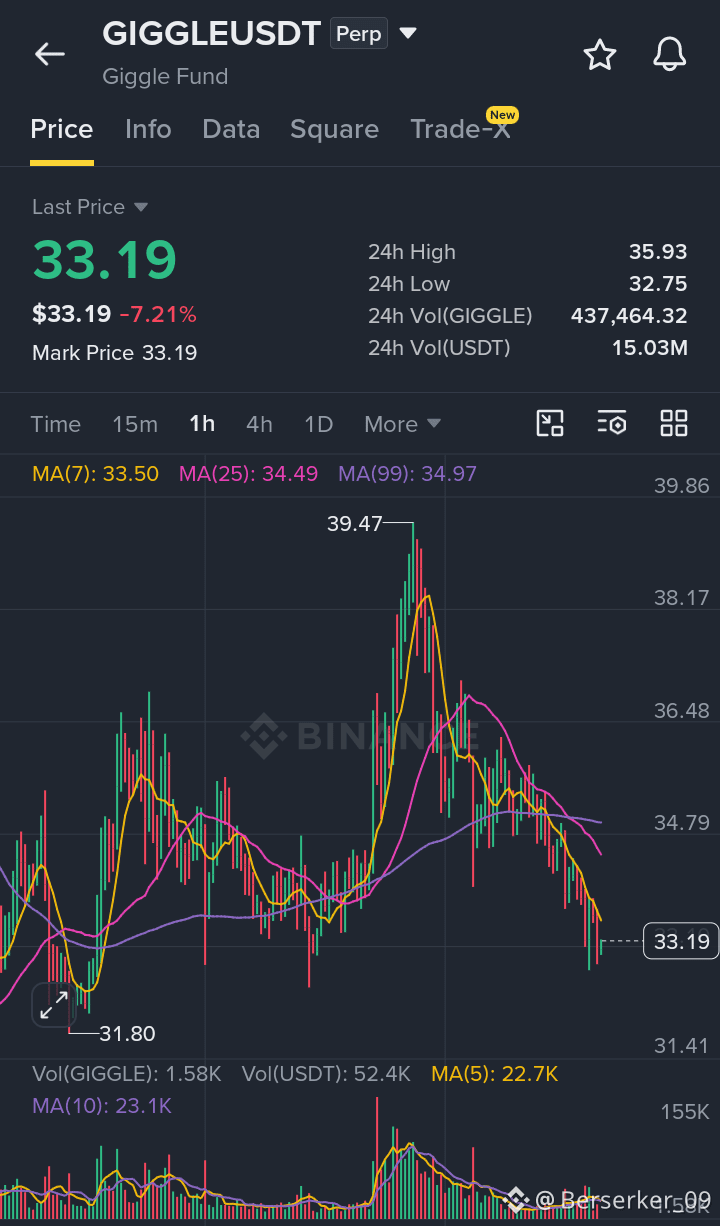
Task: Open the More timeframes dropdown
Action: pos(402,424)
